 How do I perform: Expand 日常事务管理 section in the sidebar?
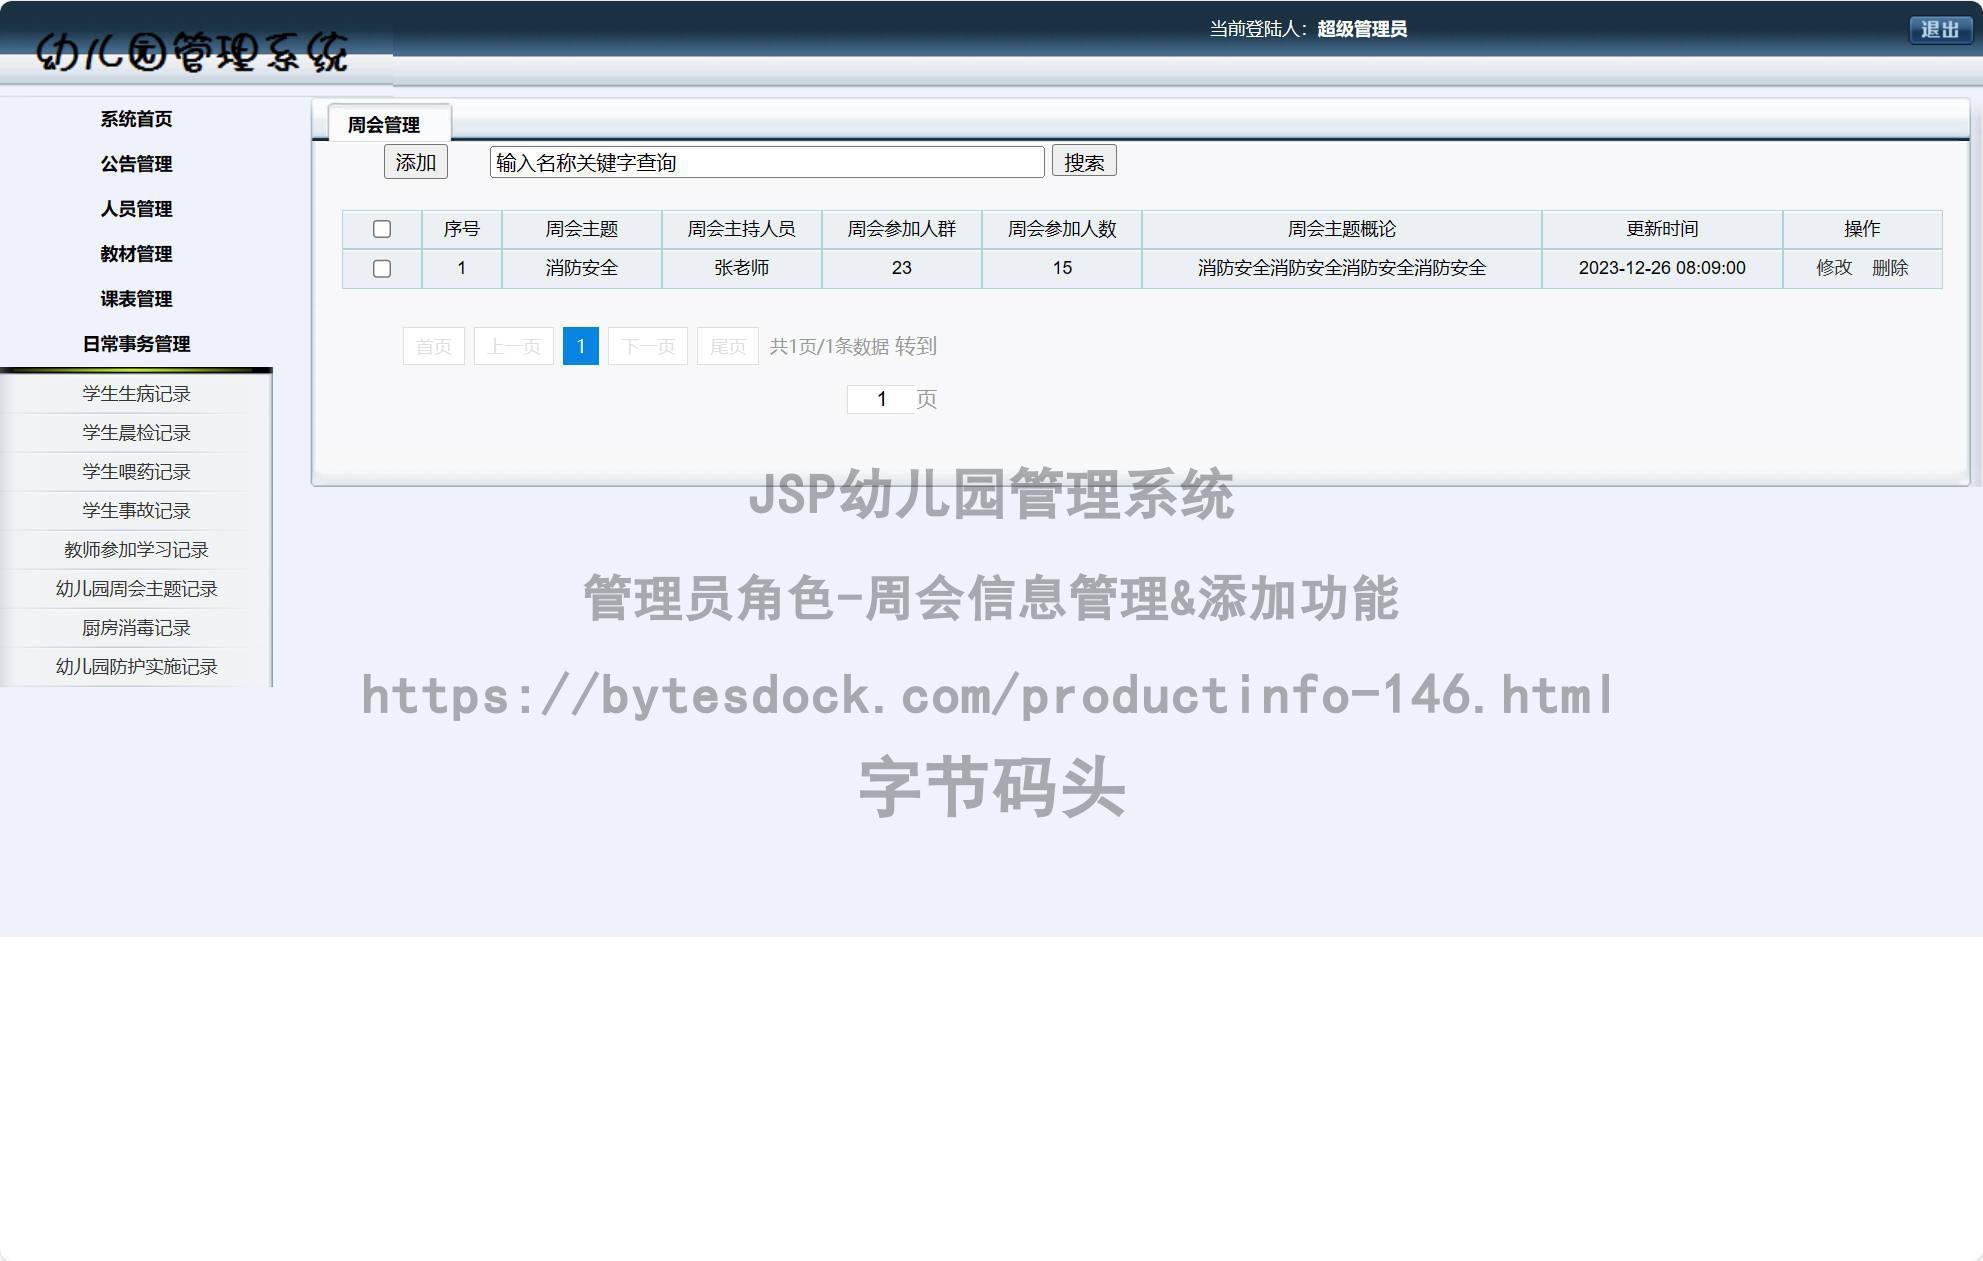[135, 344]
